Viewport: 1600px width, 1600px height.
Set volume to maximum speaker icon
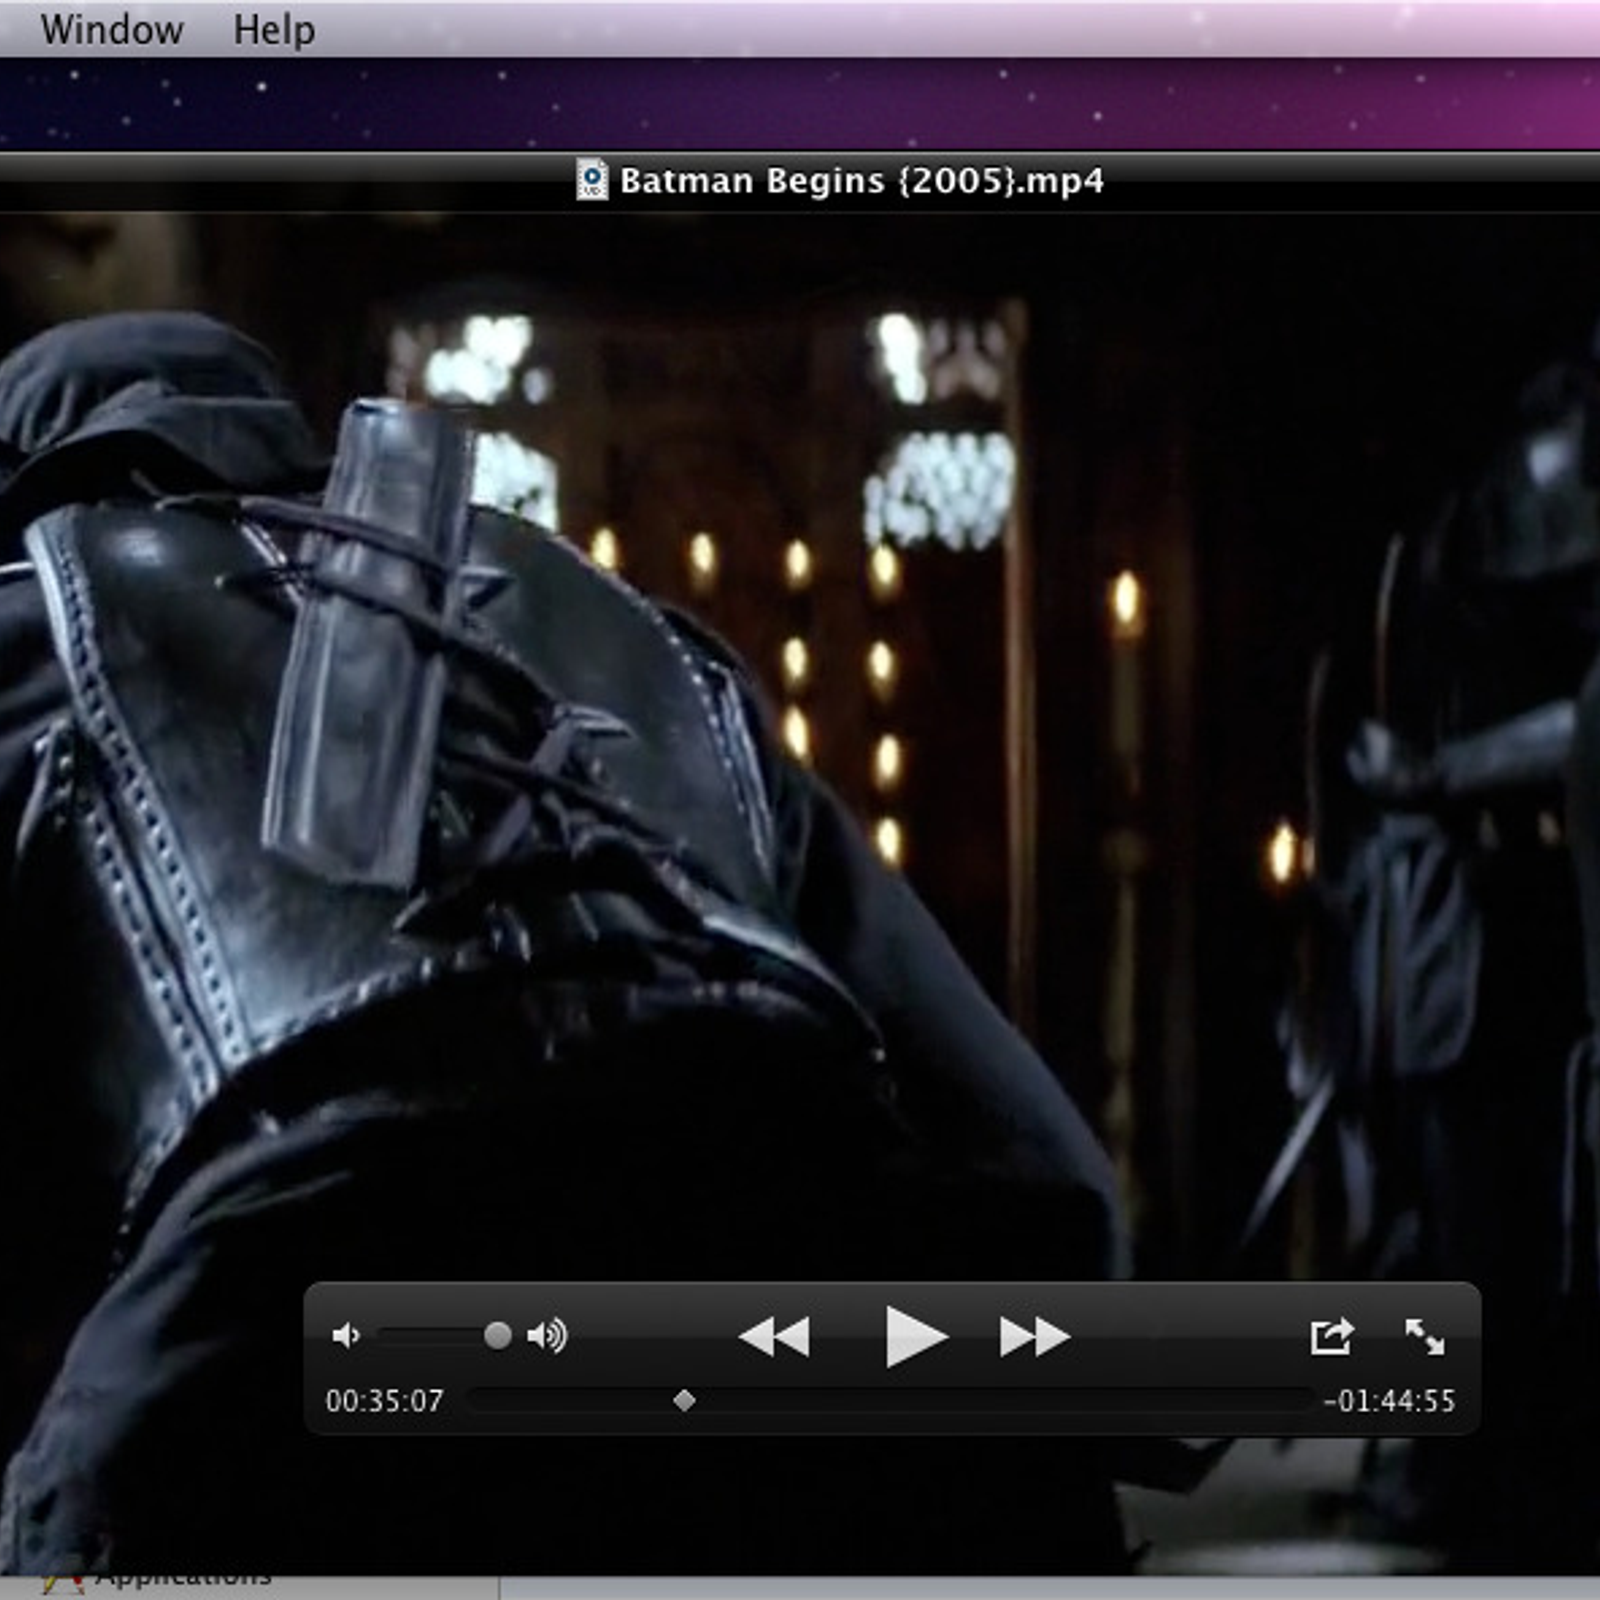point(547,1335)
